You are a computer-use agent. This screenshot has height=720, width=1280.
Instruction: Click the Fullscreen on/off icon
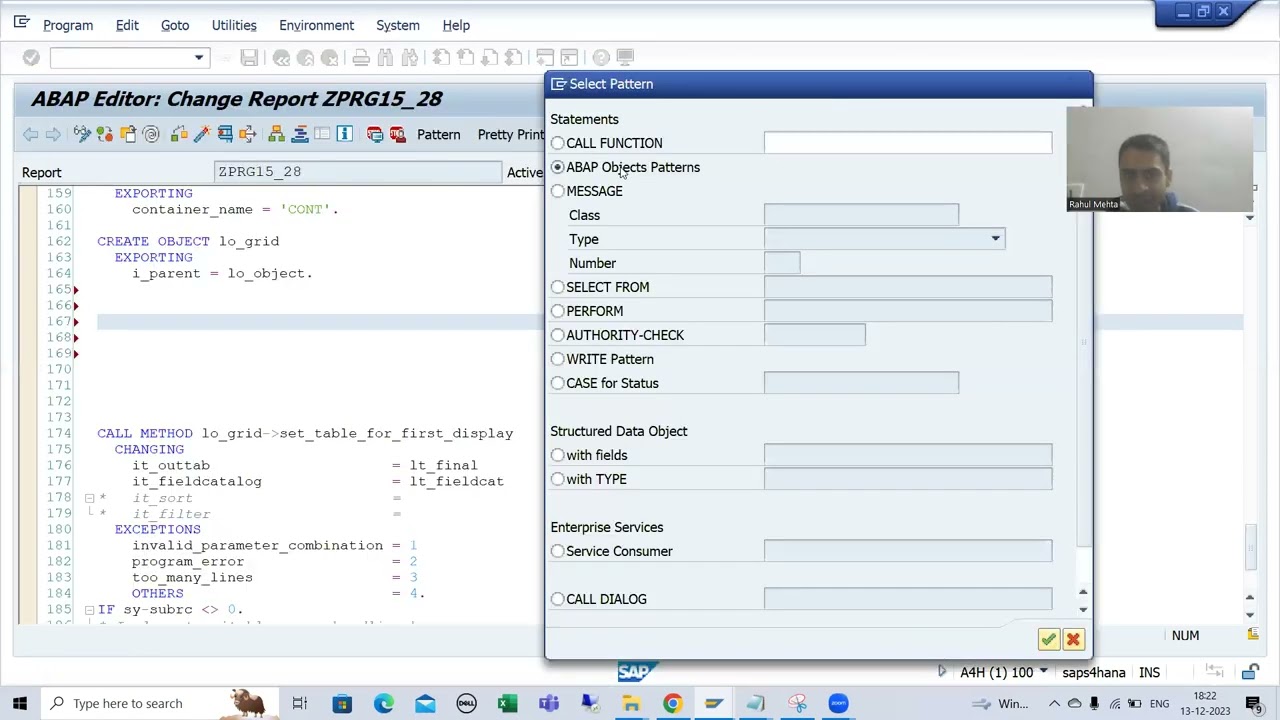click(322, 134)
